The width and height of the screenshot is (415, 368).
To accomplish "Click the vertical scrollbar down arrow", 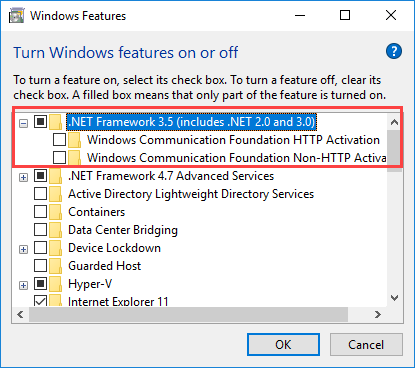I will click(394, 298).
